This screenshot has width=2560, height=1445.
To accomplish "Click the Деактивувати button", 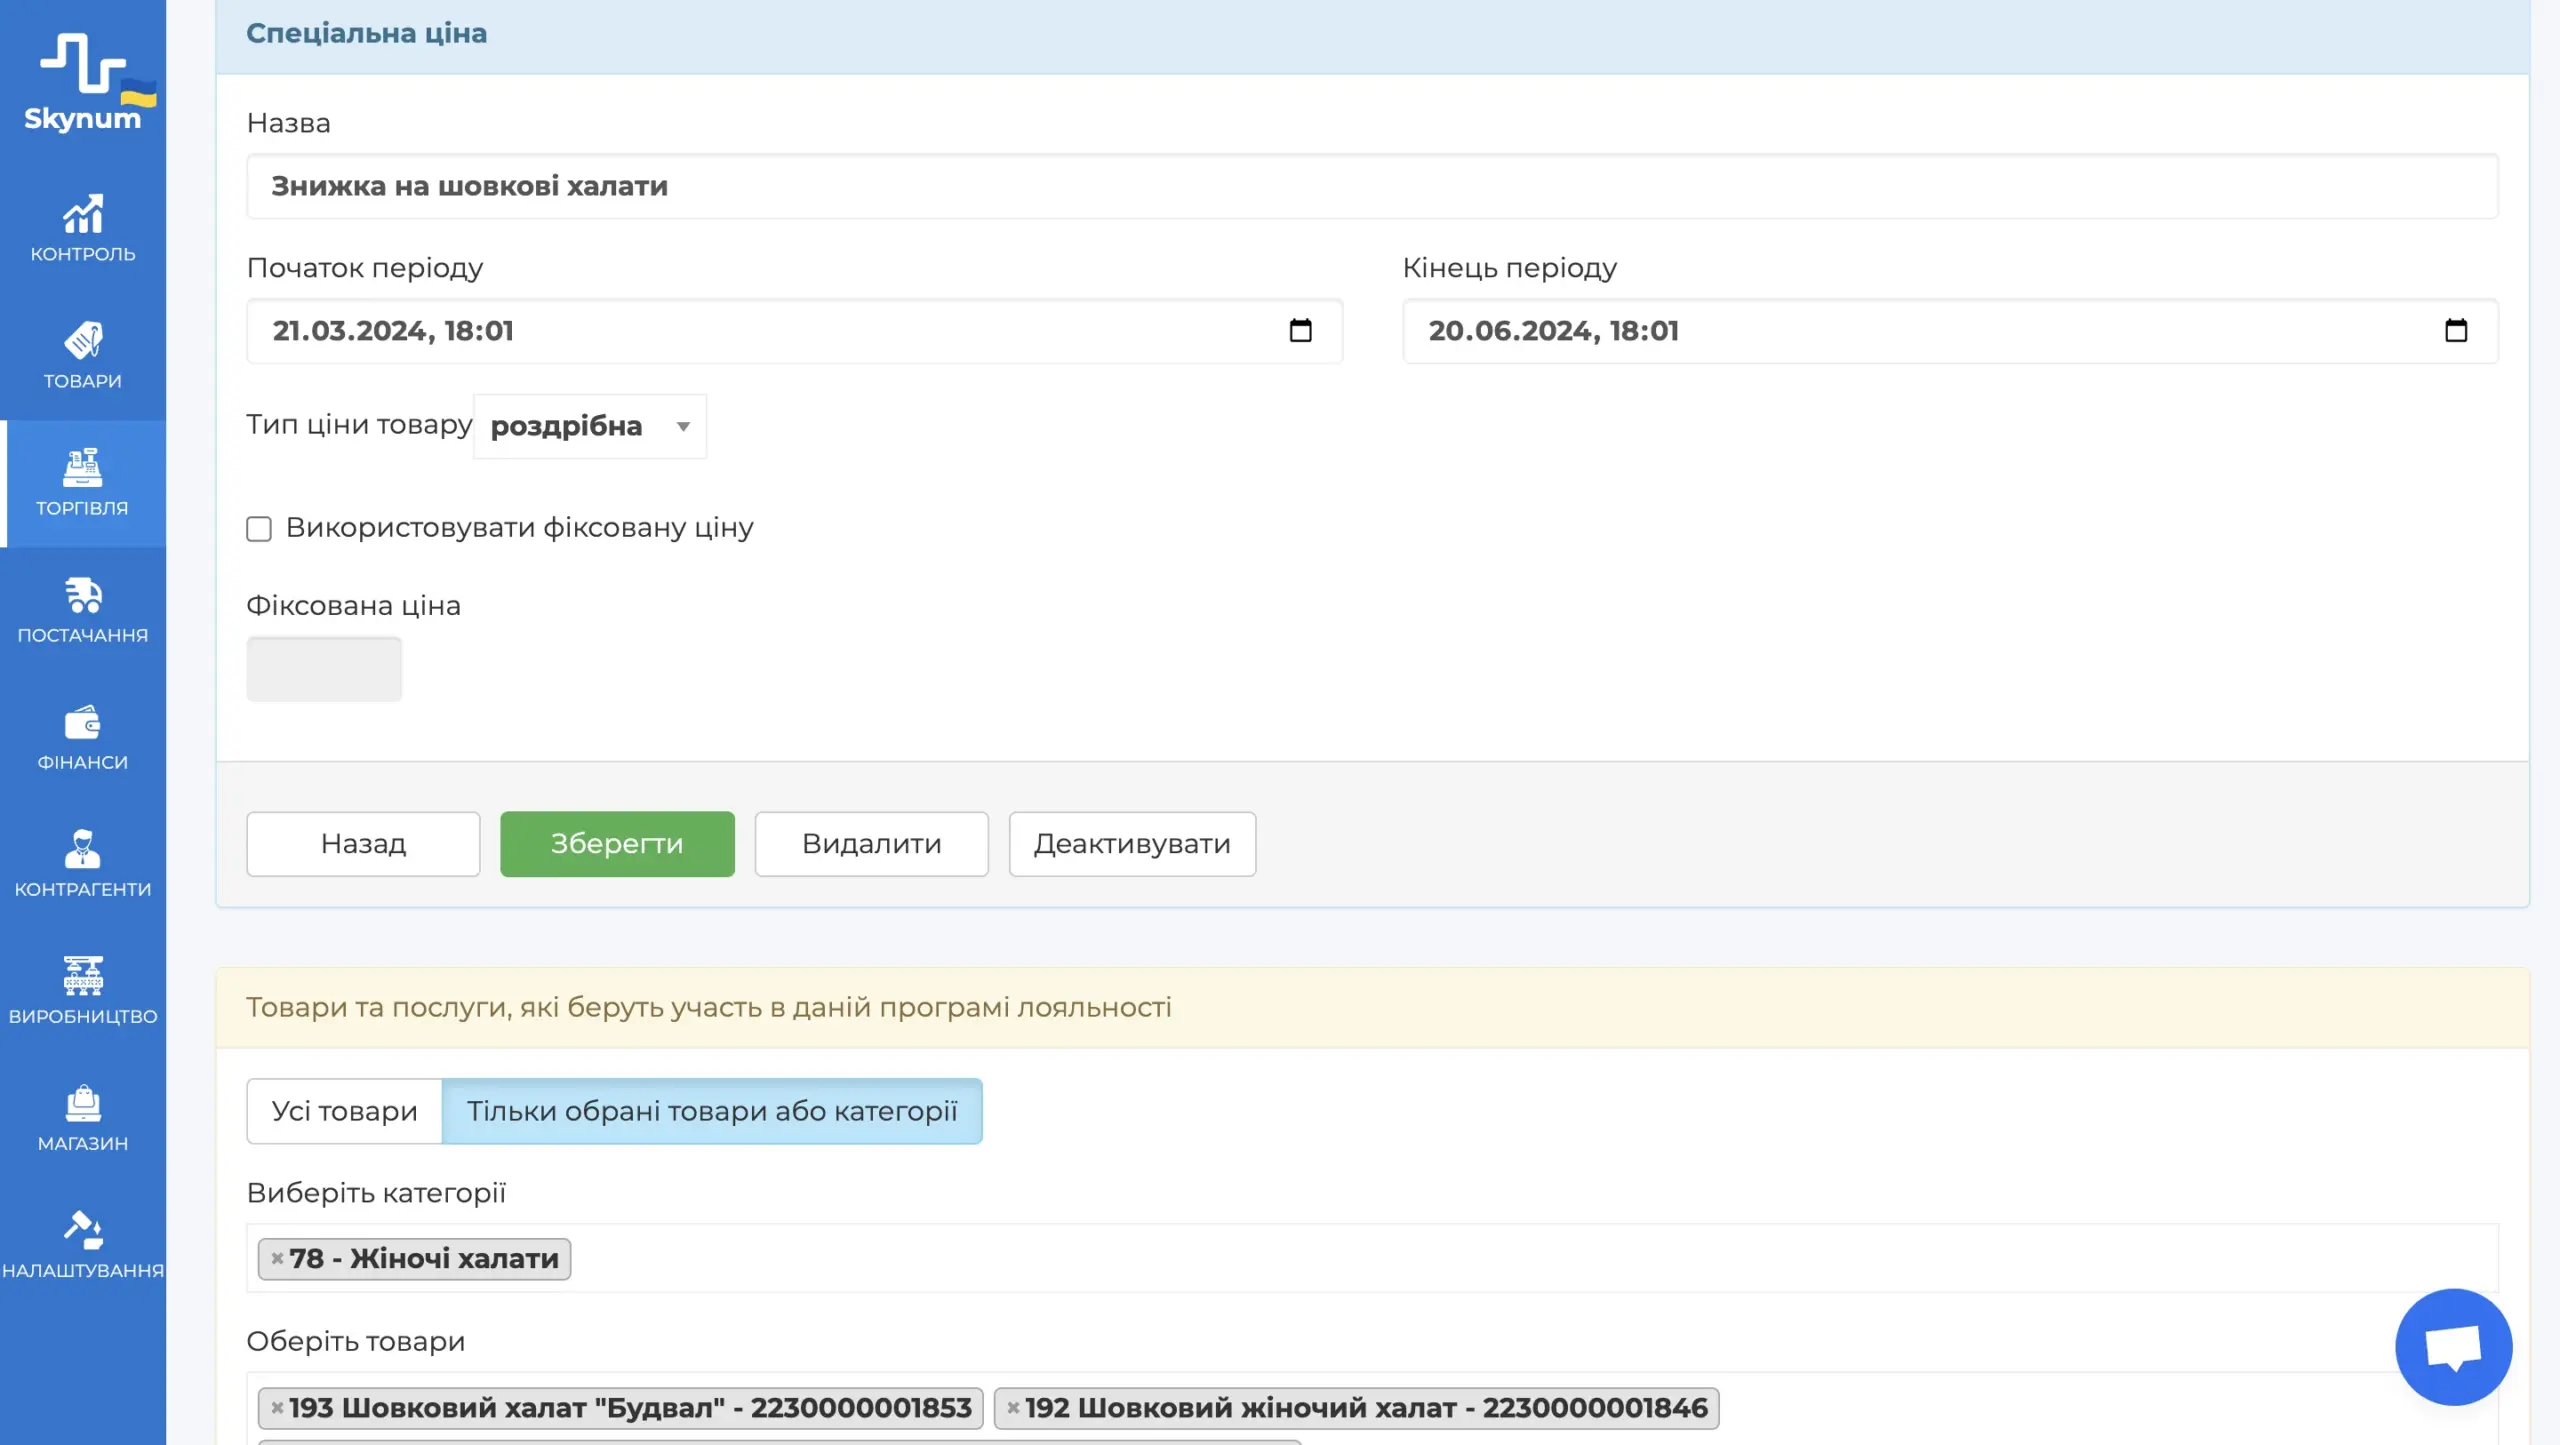I will click(1132, 844).
